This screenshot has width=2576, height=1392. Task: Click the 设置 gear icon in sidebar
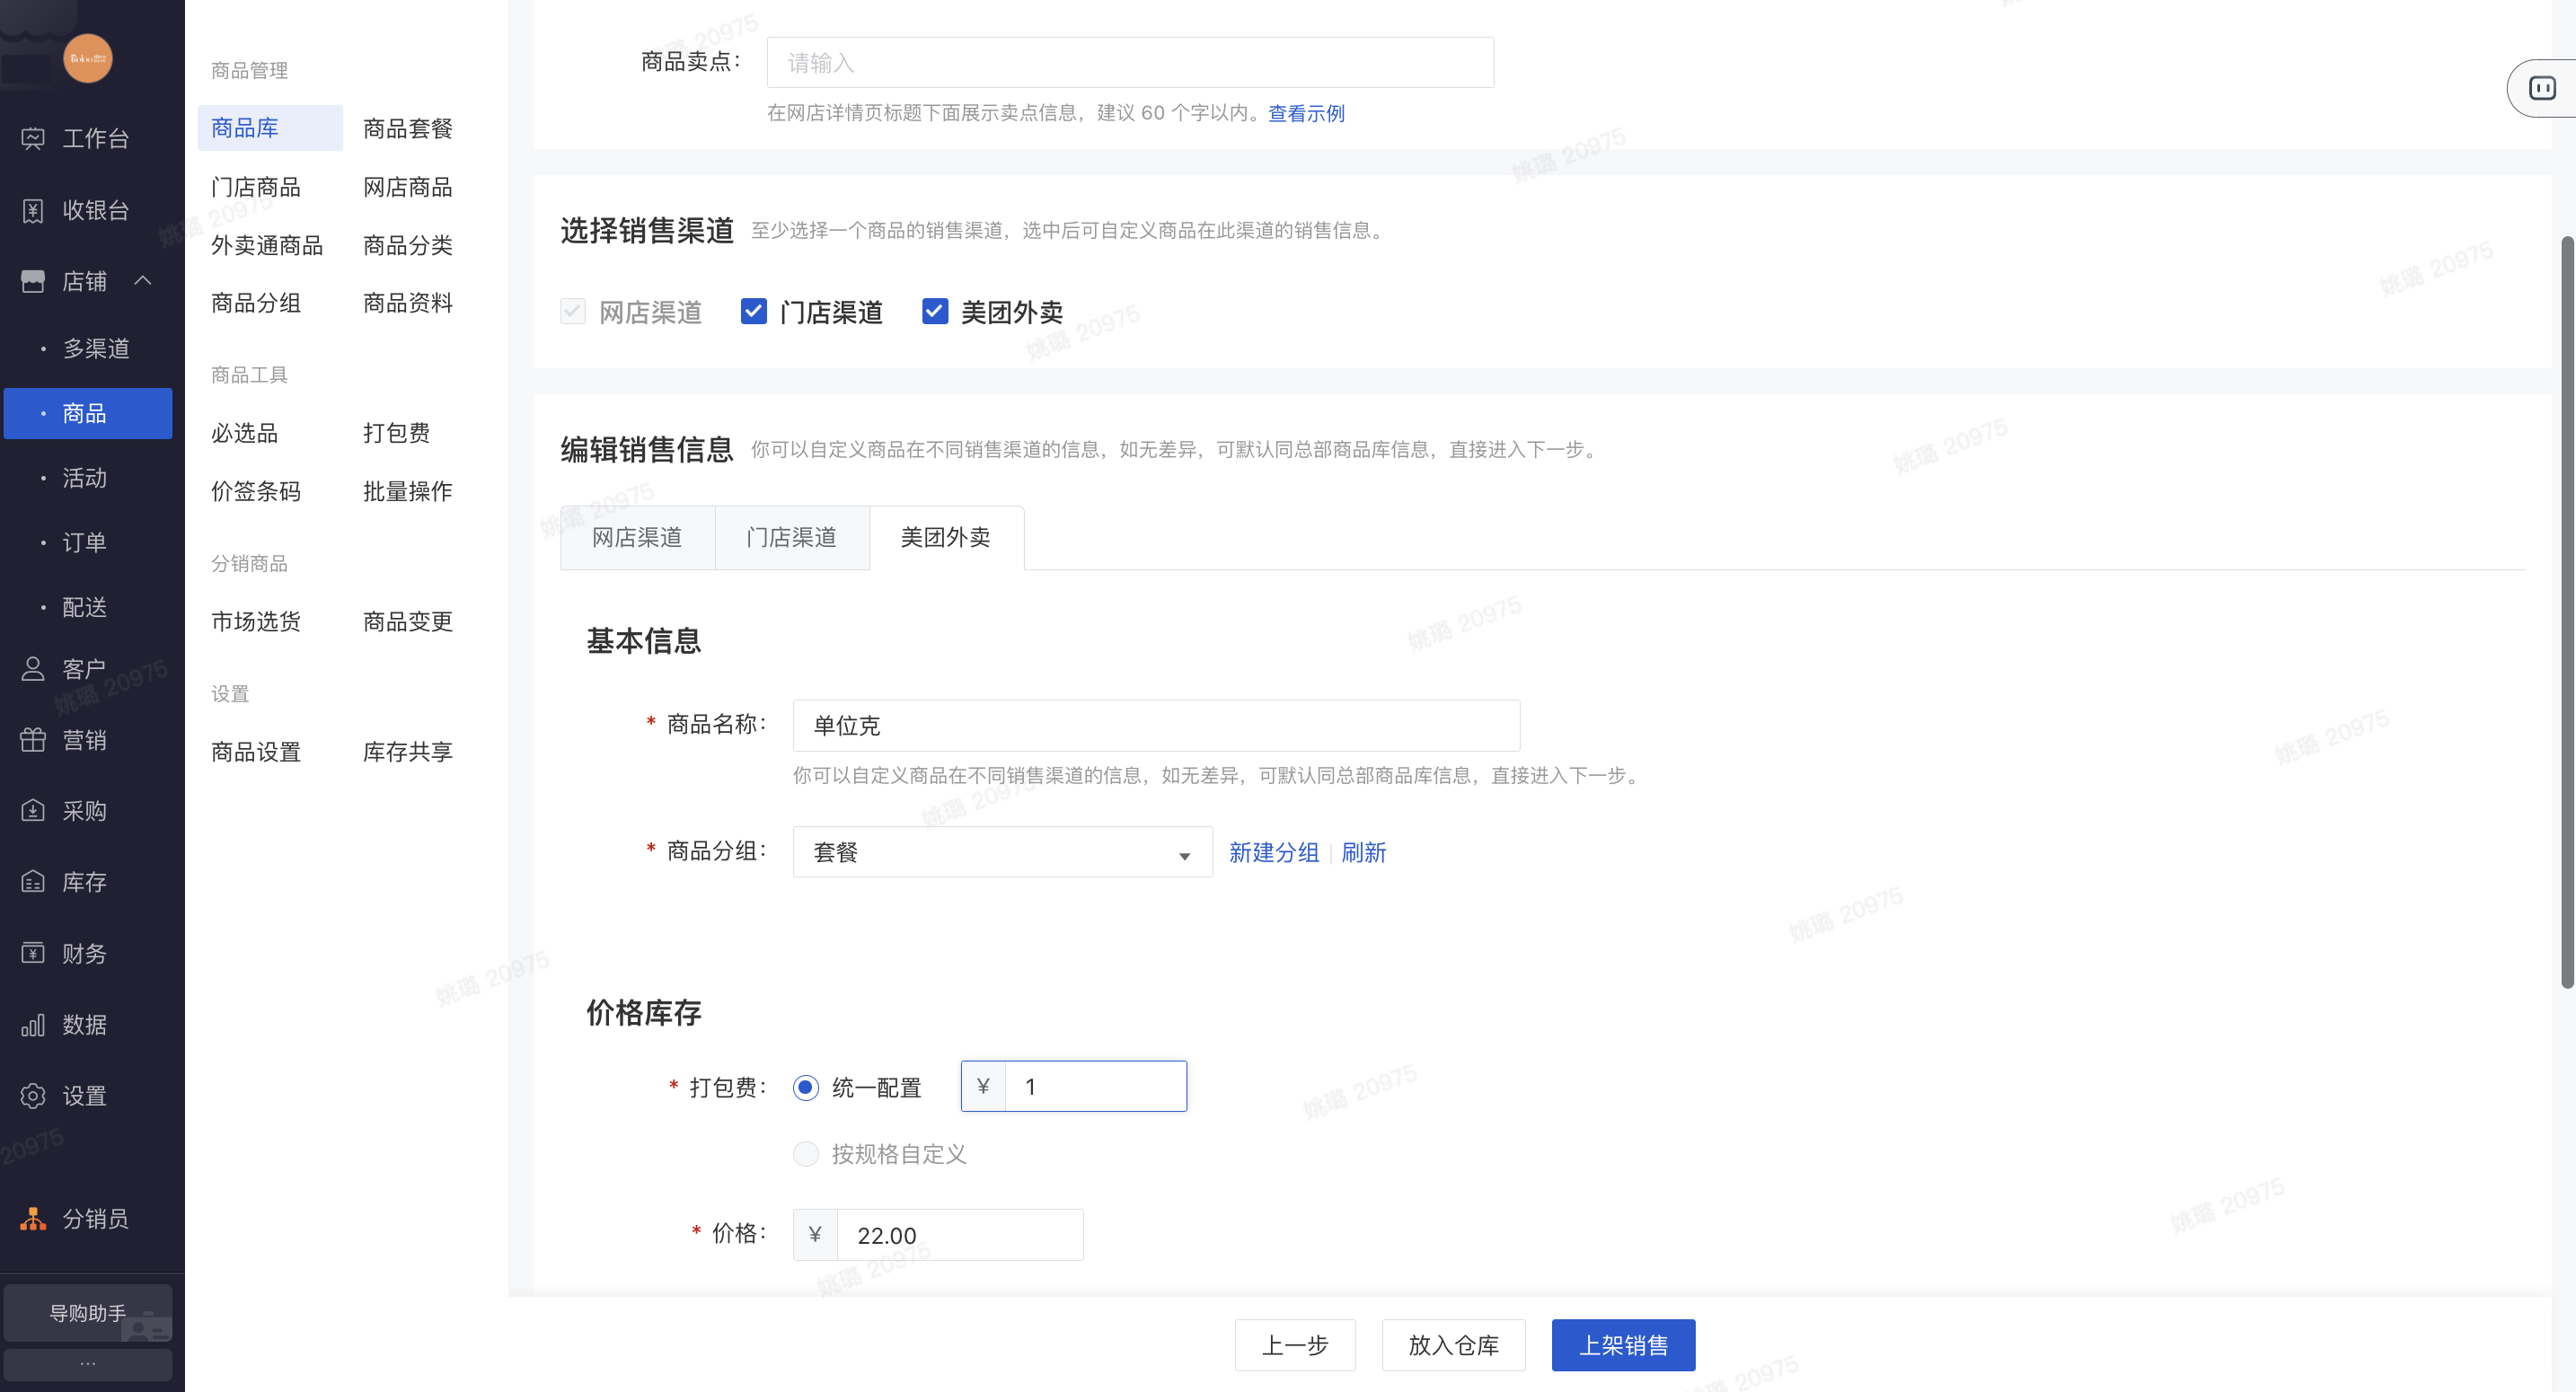pos(33,1096)
